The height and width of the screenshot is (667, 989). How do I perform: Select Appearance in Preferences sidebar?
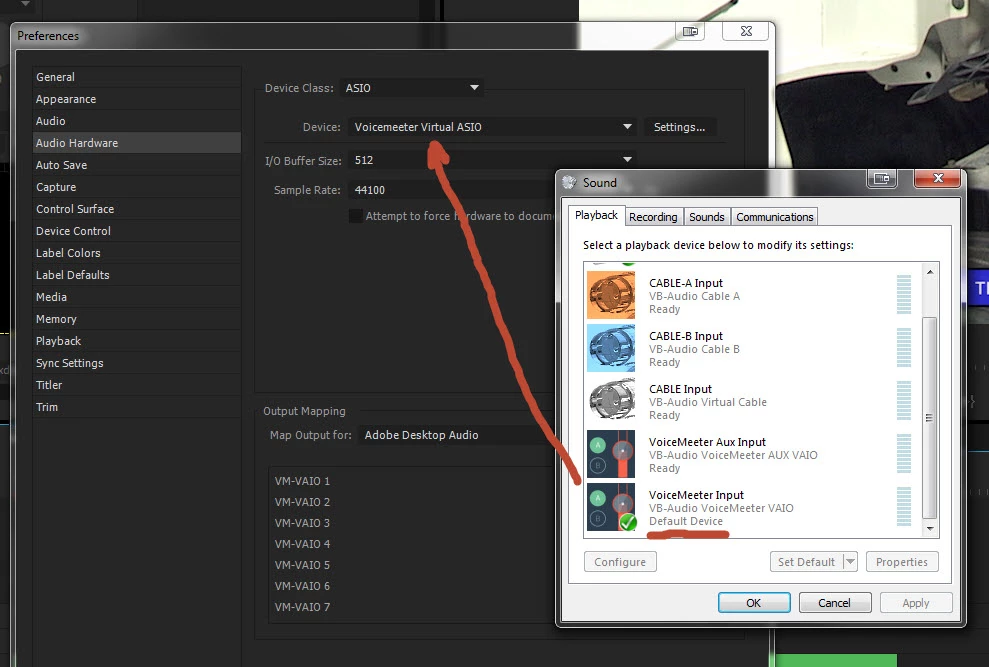137,99
